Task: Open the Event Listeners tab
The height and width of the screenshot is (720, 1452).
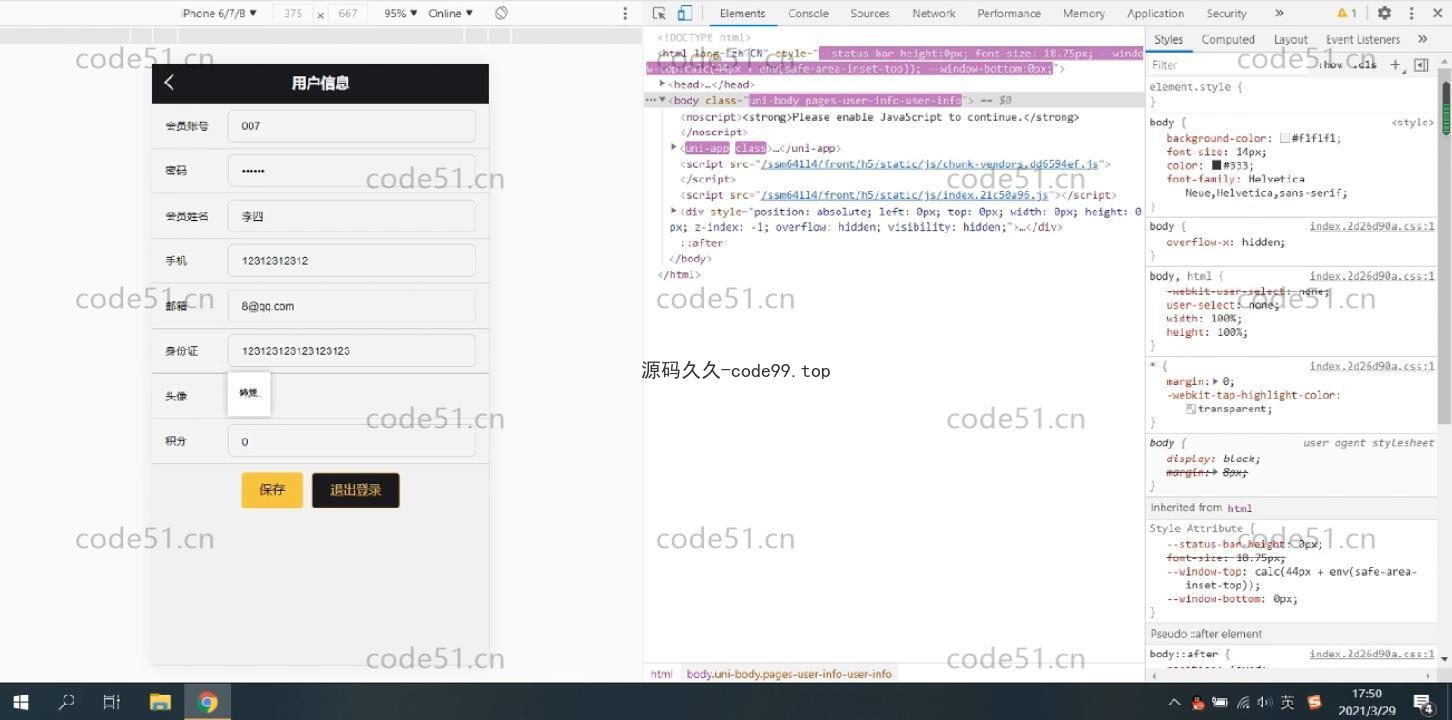Action: pyautogui.click(x=1363, y=39)
